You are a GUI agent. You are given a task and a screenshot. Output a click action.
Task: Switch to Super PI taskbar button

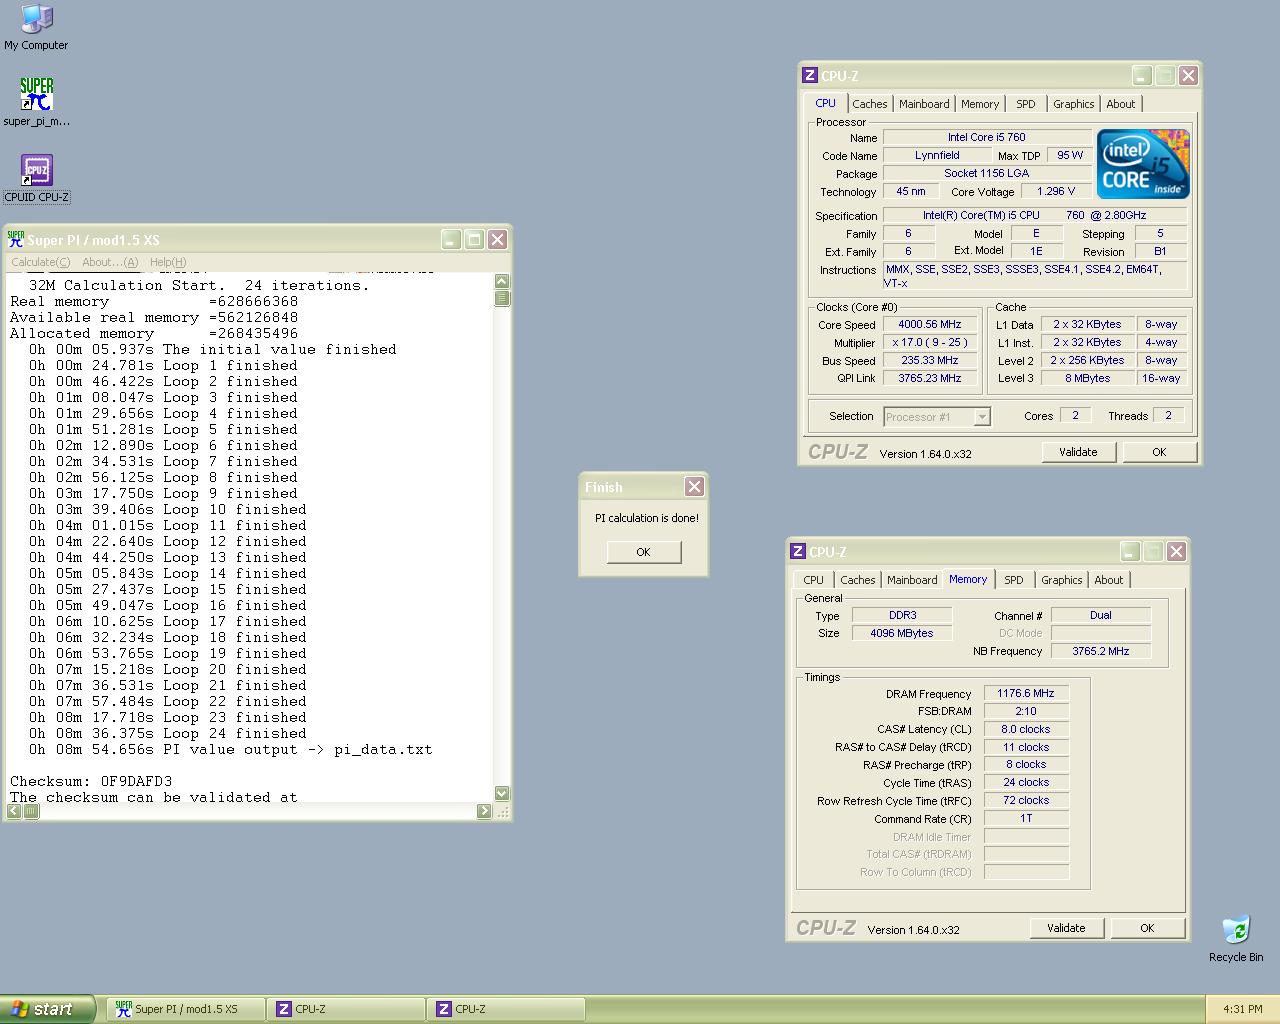(x=185, y=1009)
